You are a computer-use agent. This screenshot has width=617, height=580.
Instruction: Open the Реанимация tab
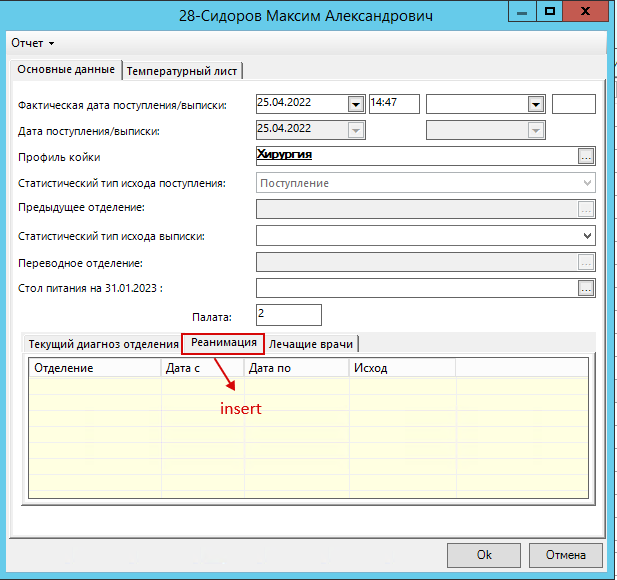[x=223, y=343]
